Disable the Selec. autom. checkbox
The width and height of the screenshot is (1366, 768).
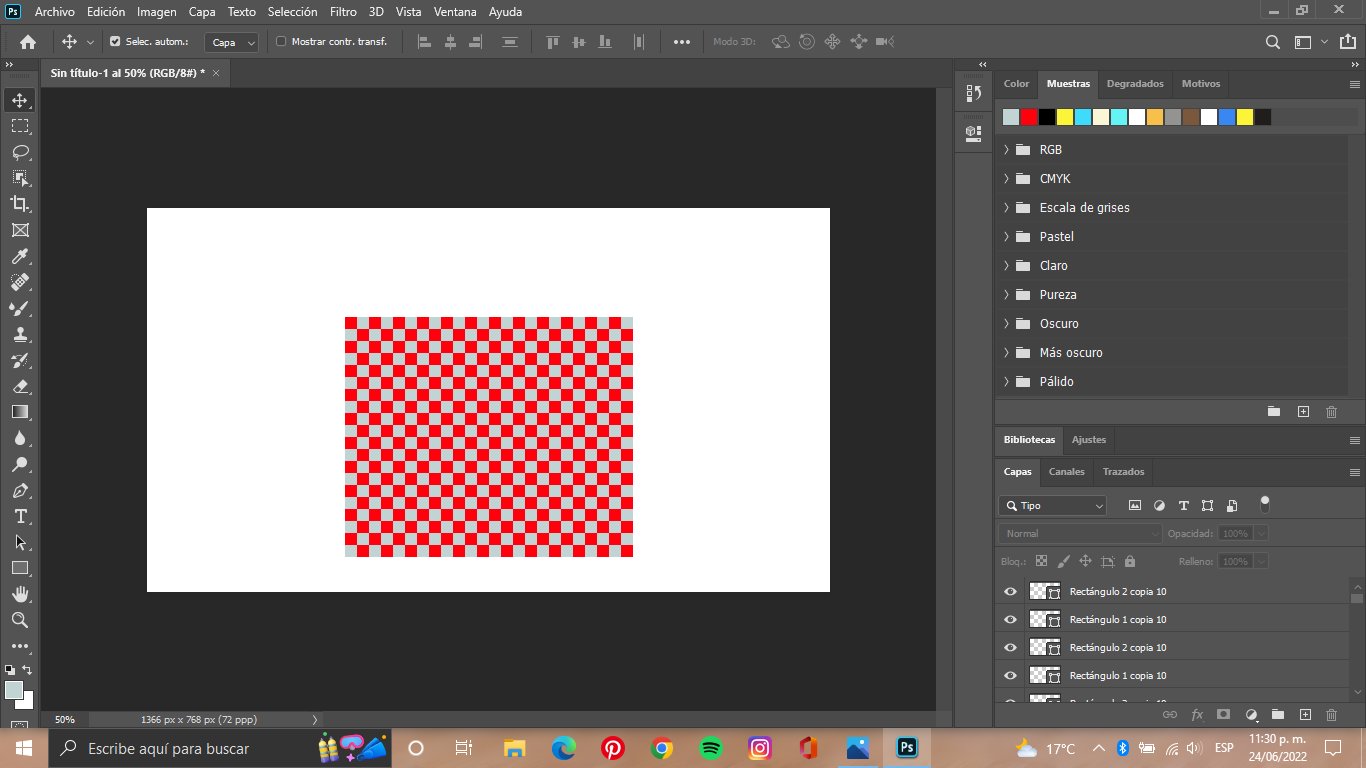[115, 42]
